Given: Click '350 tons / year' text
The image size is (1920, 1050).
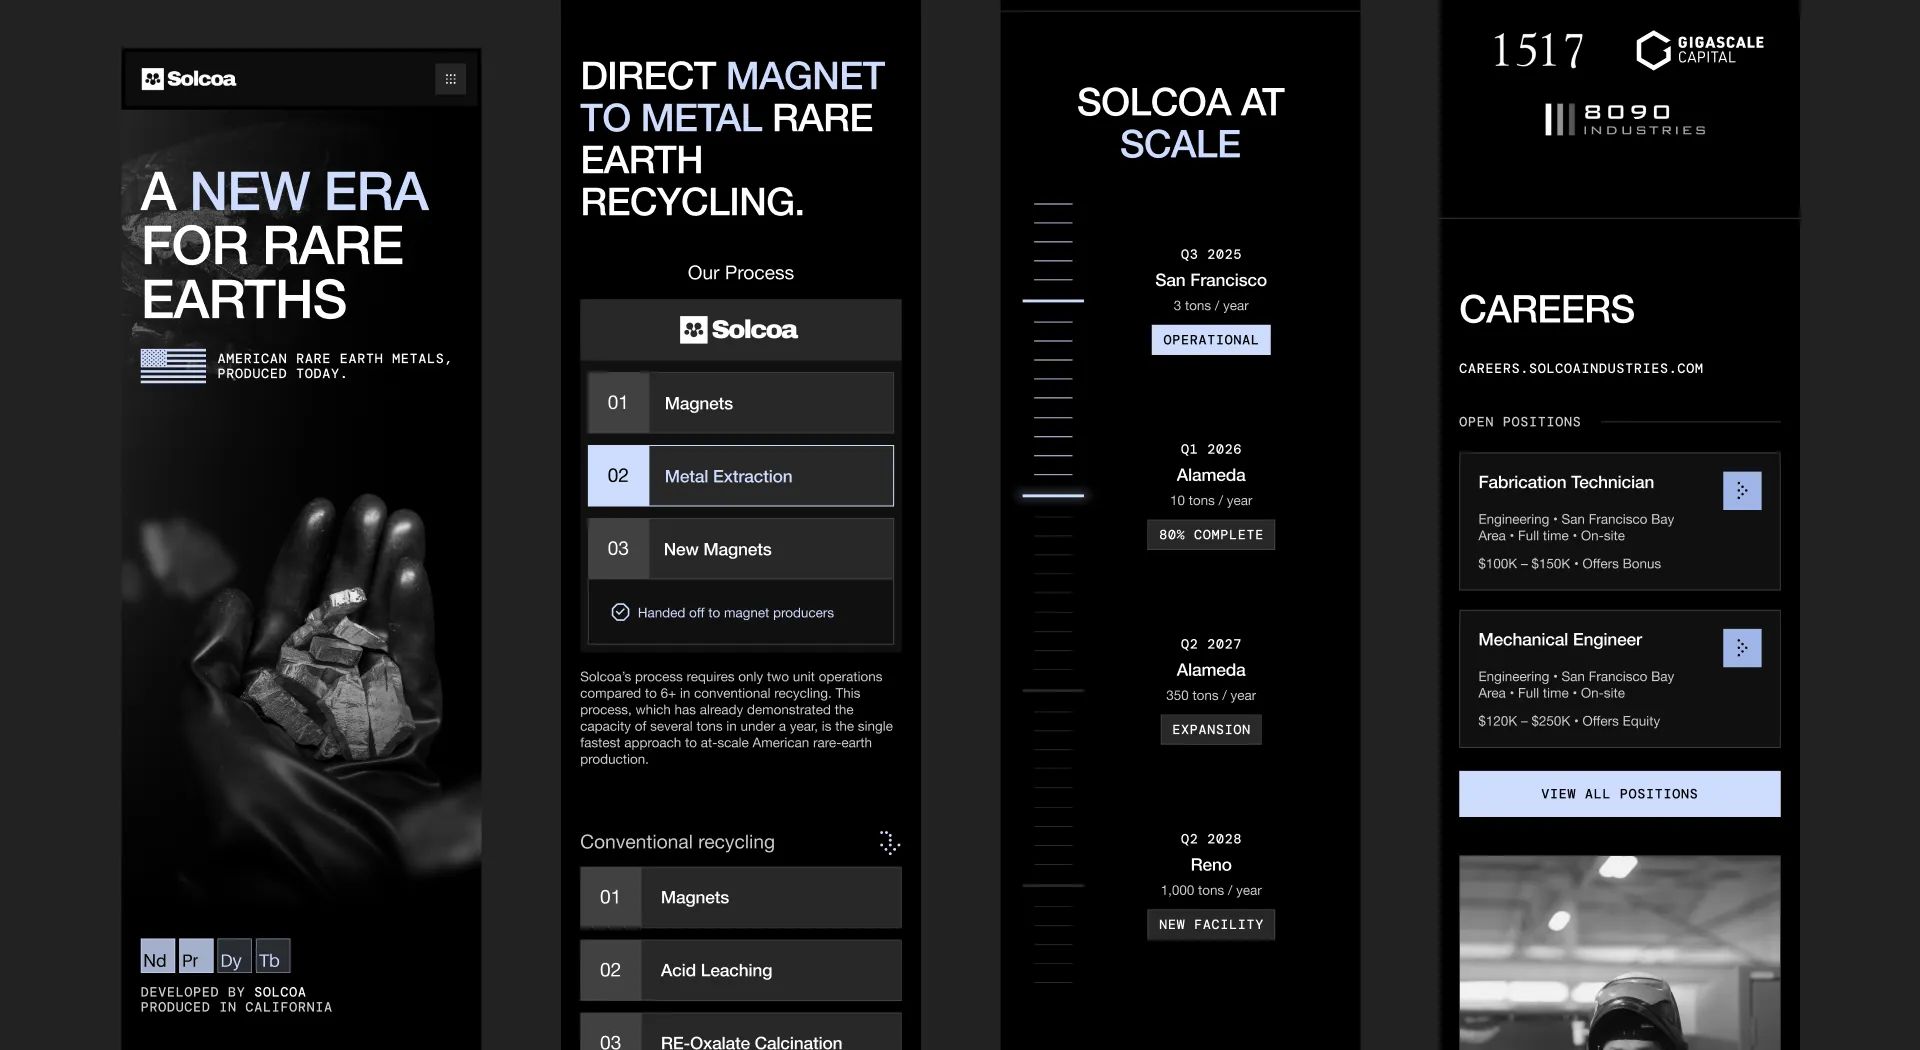Looking at the screenshot, I should point(1210,696).
